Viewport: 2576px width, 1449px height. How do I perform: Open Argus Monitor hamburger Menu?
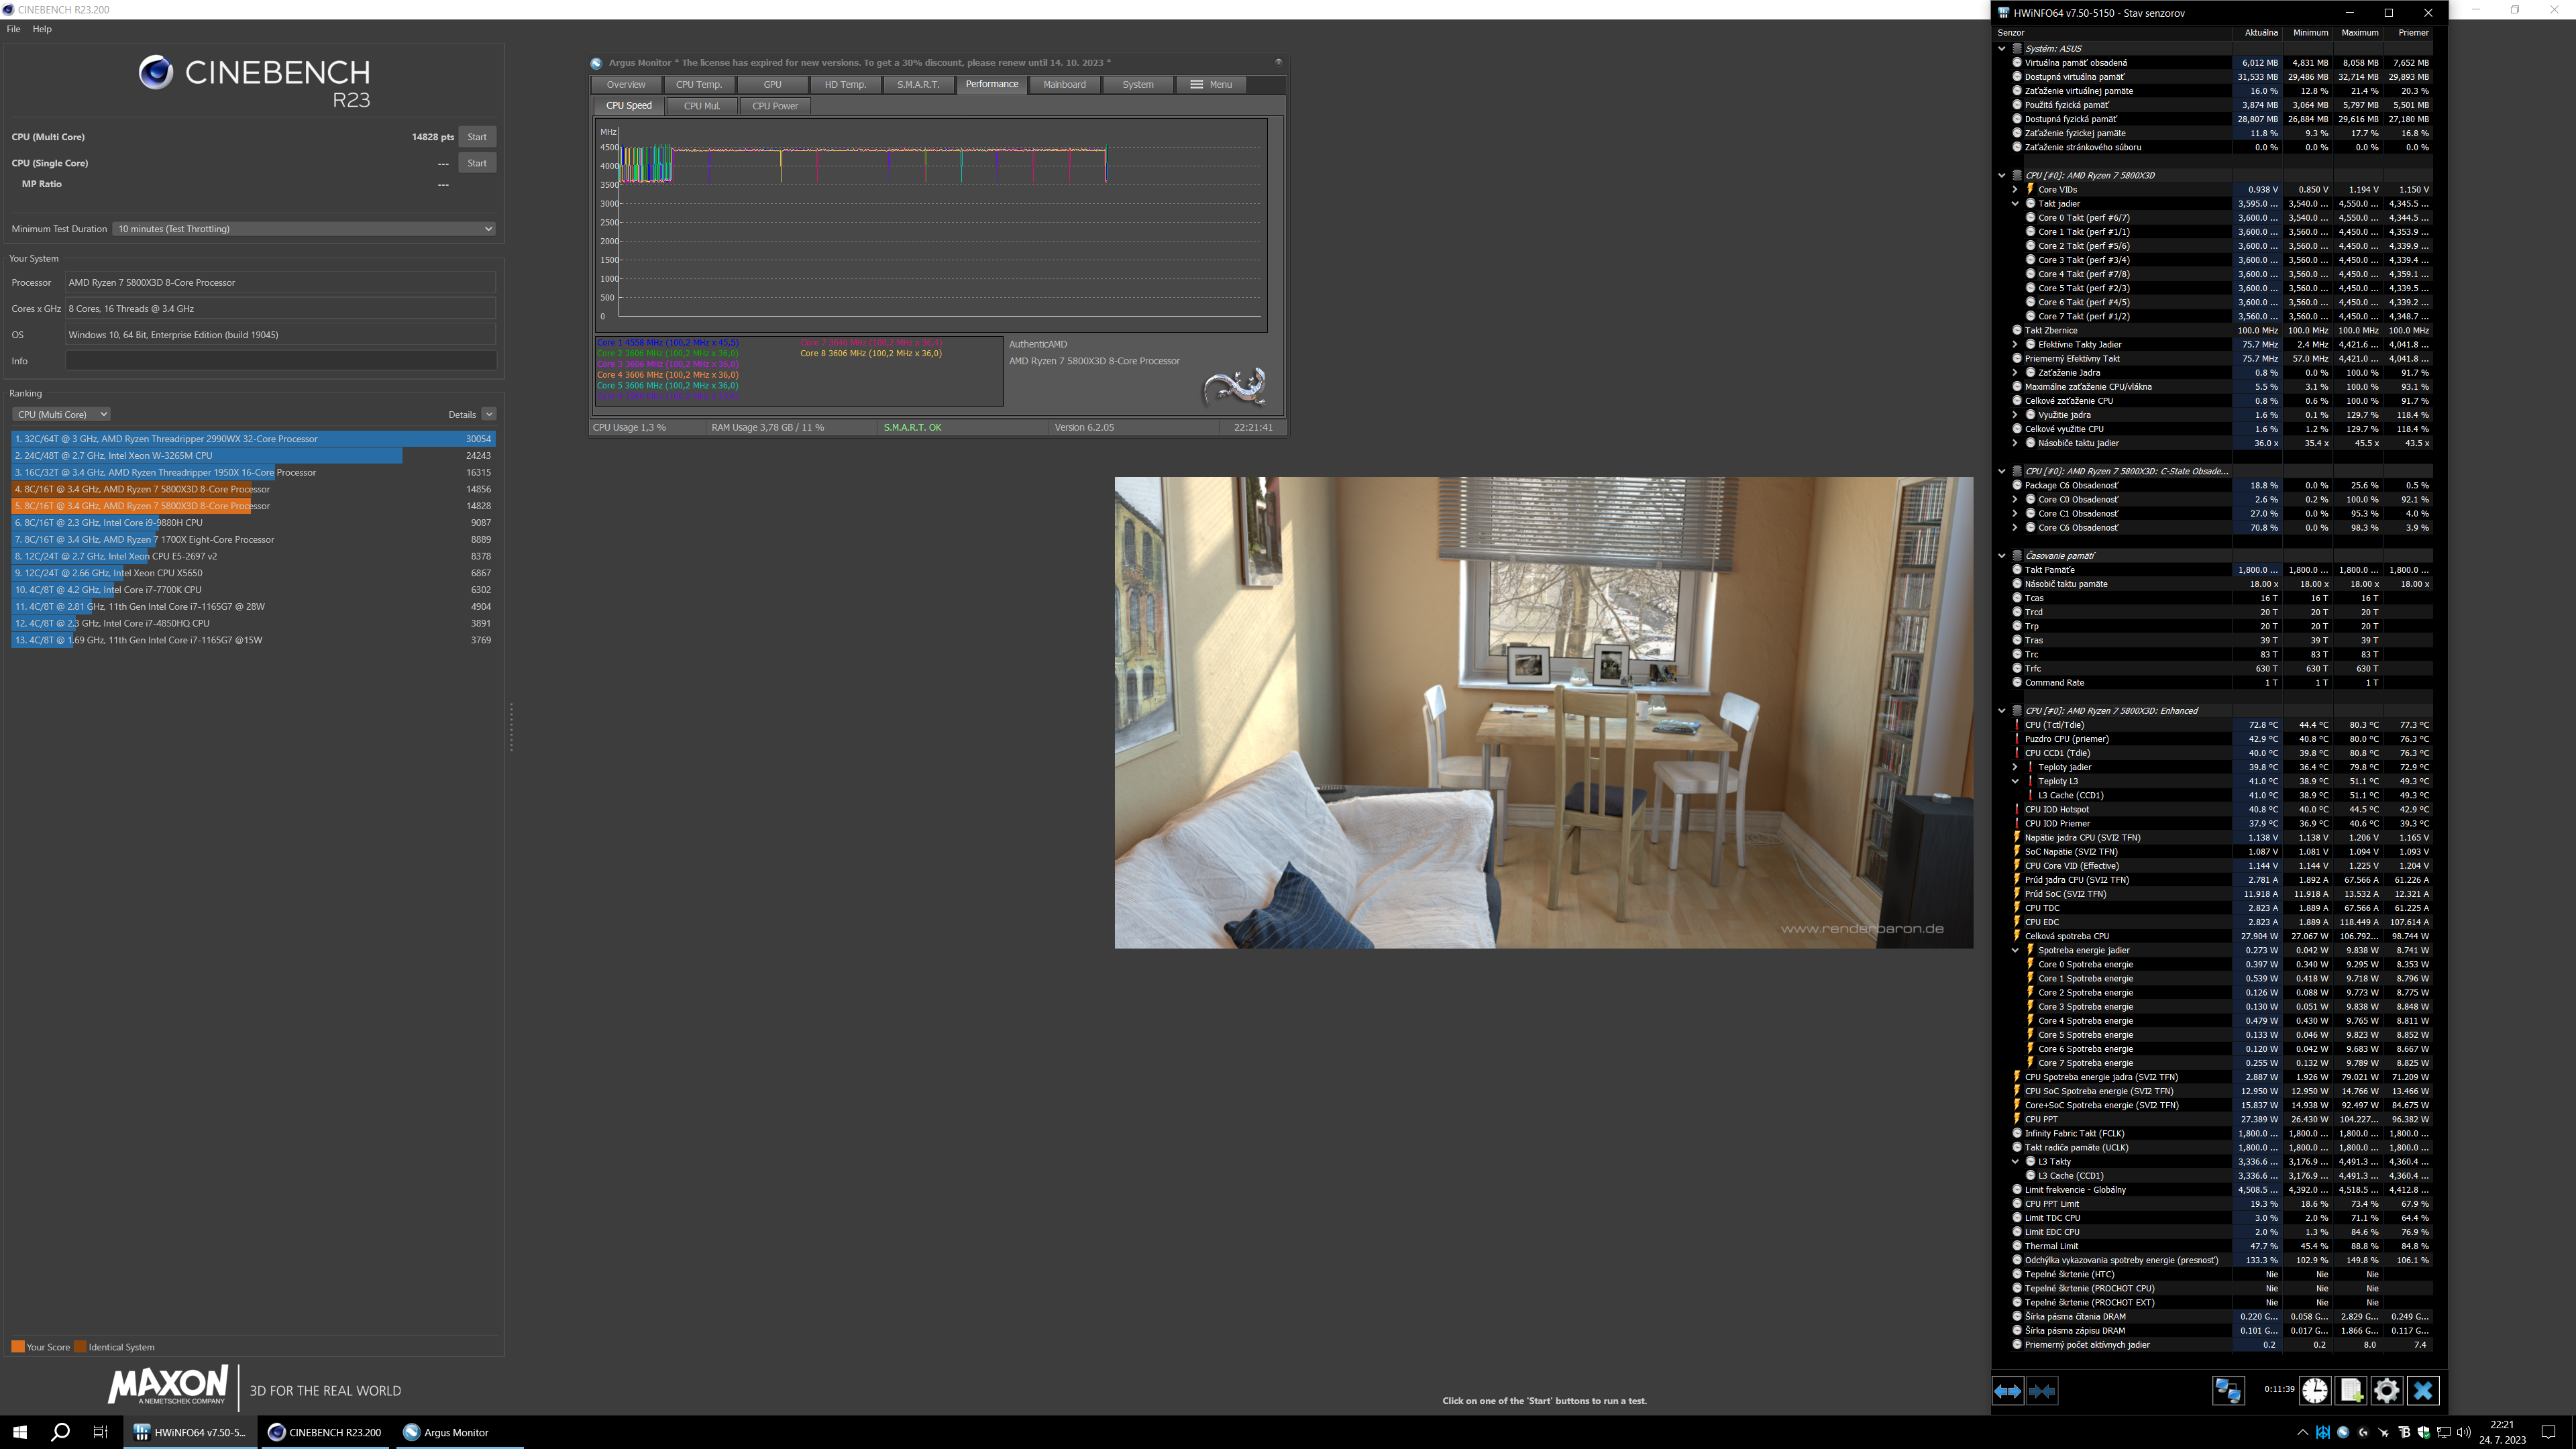[1211, 85]
